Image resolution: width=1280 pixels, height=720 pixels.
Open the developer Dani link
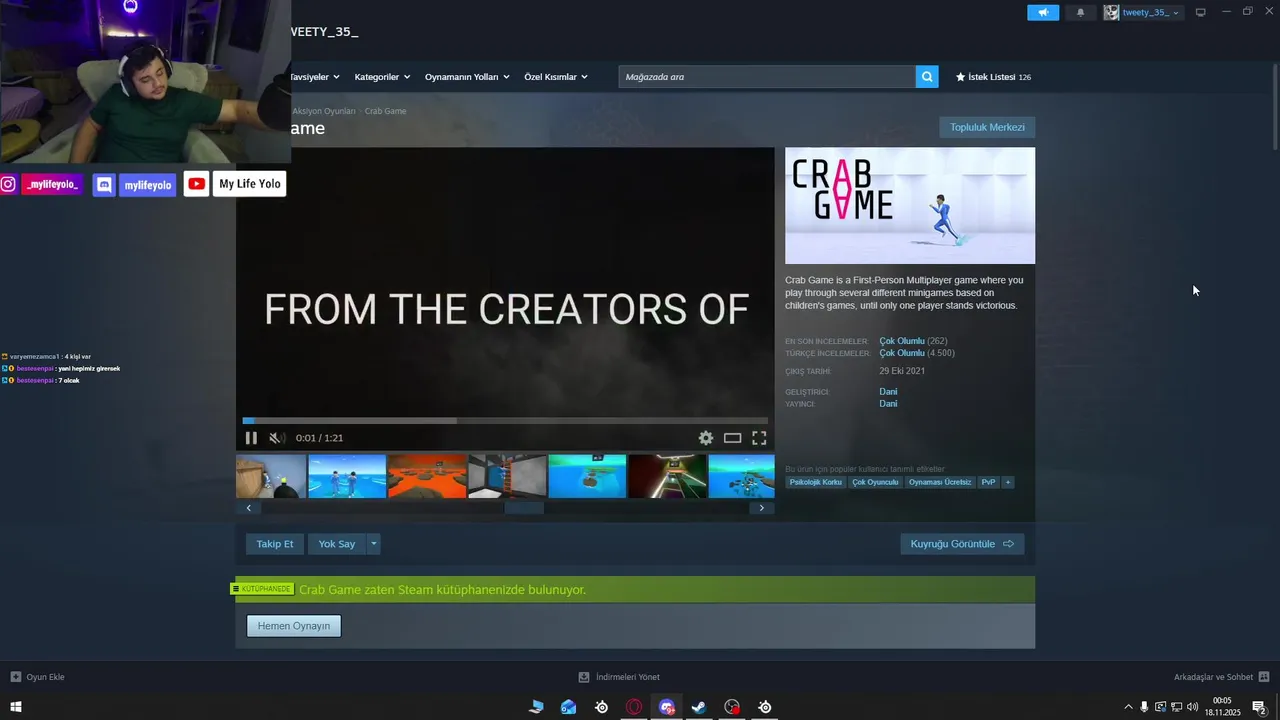pos(888,391)
